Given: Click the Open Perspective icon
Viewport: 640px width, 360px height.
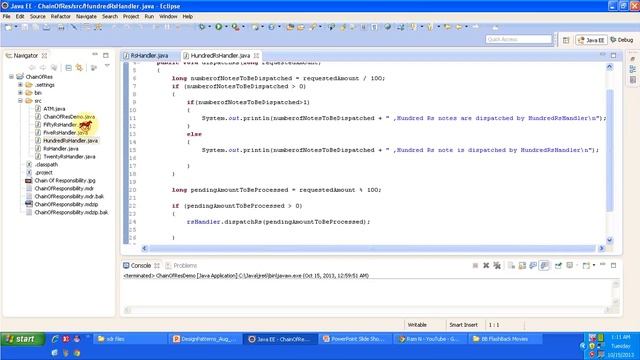Looking at the screenshot, I should point(566,40).
